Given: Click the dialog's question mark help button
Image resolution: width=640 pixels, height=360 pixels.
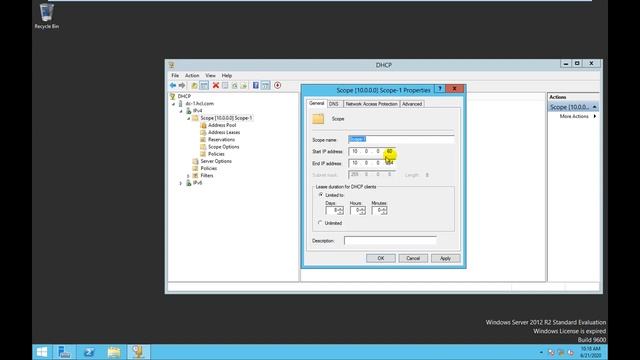Looking at the screenshot, I should 440,89.
